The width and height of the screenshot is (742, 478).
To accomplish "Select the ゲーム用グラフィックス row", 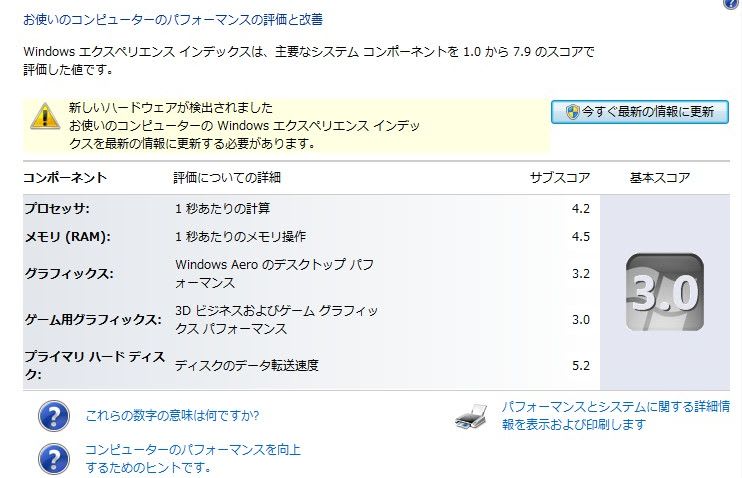I will [x=311, y=320].
